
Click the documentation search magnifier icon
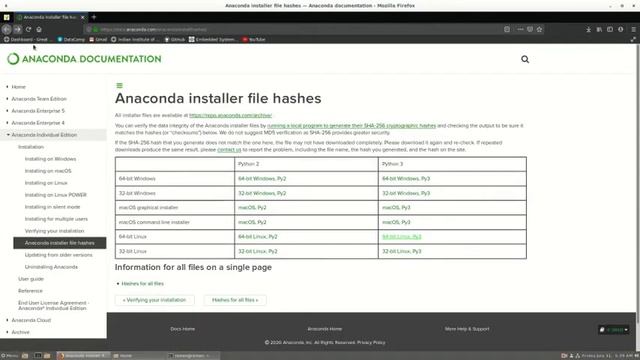(525, 60)
